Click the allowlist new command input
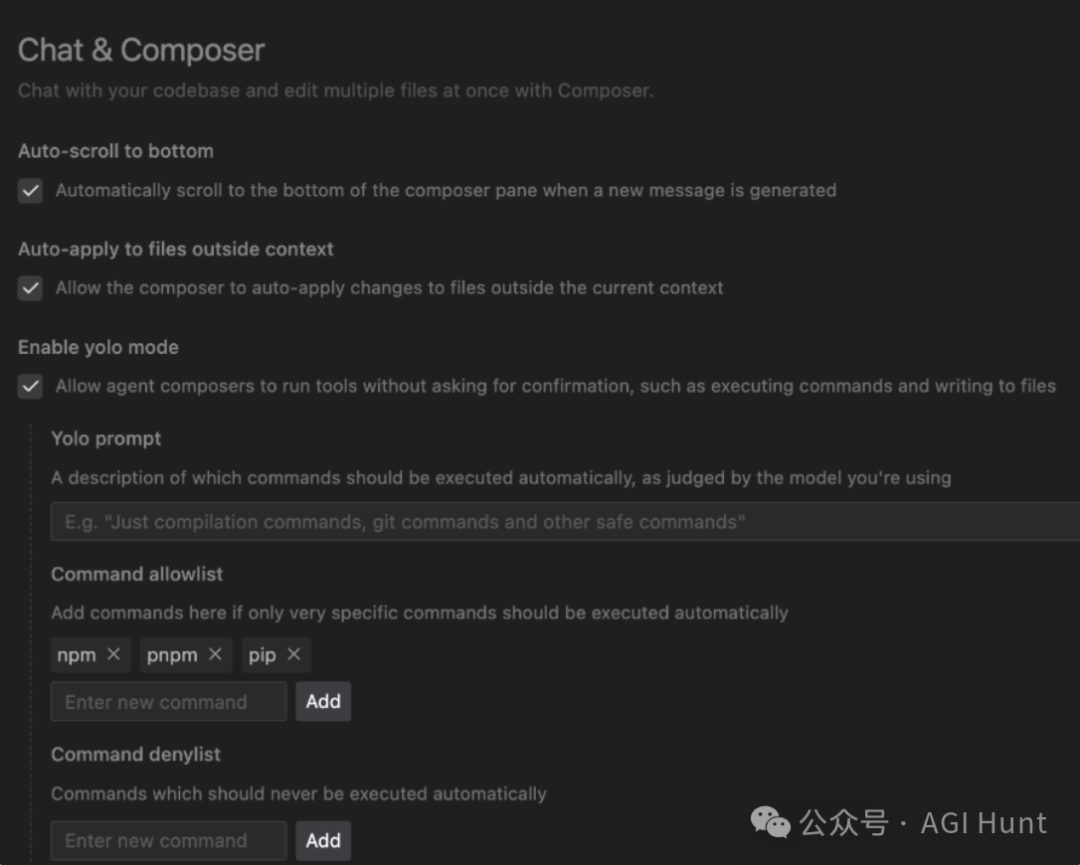This screenshot has height=865, width=1080. pyautogui.click(x=168, y=702)
